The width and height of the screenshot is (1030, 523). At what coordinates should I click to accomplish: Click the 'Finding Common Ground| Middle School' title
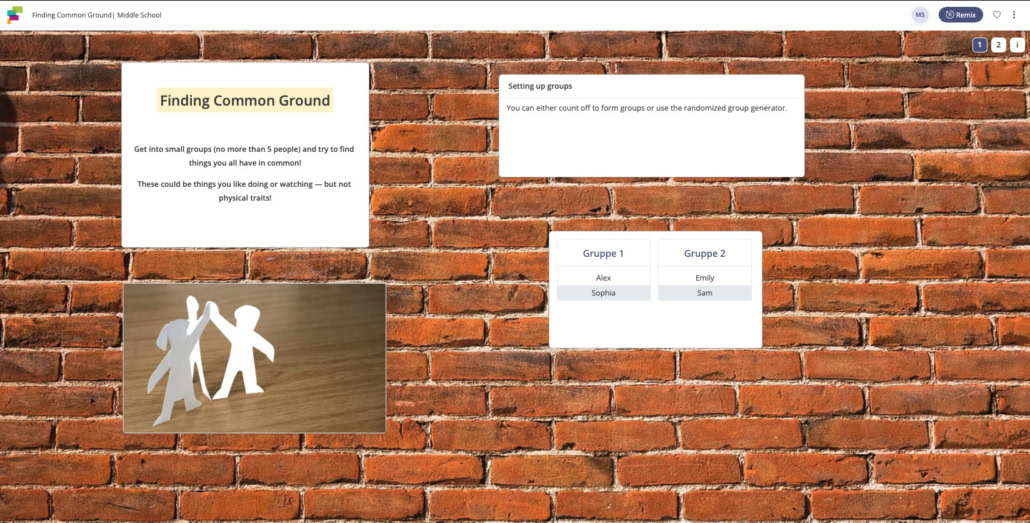pyautogui.click(x=97, y=15)
